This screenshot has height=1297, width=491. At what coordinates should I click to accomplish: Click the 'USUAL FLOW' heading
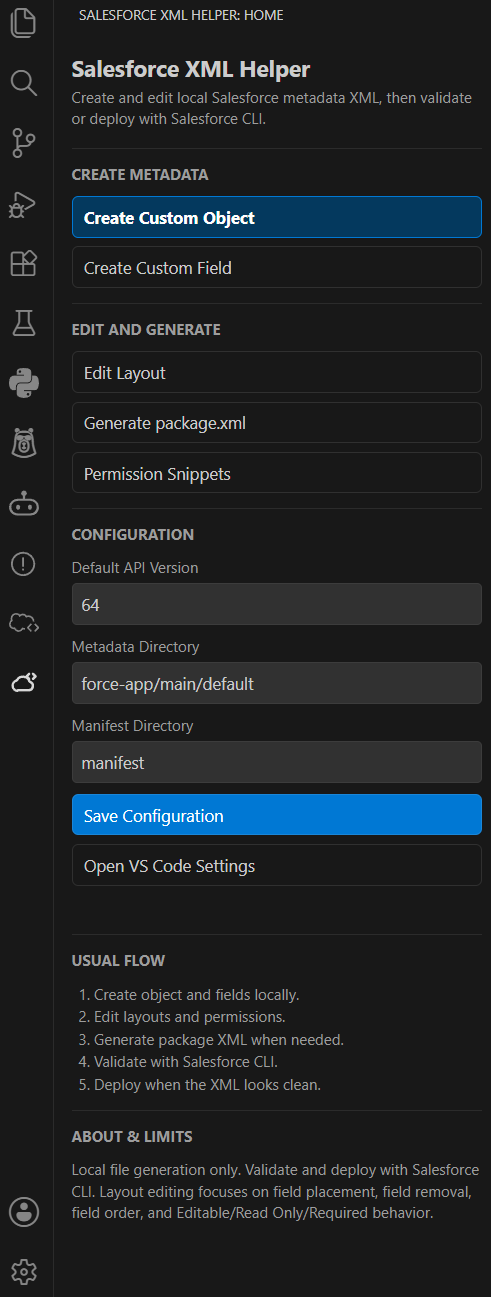click(x=119, y=961)
